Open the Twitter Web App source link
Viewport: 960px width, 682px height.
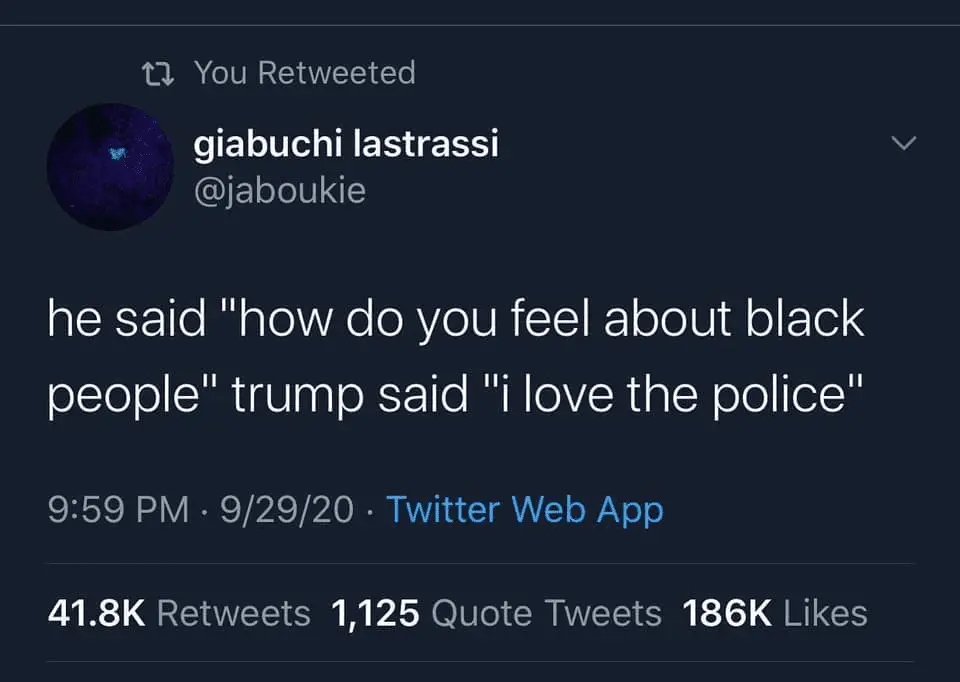[x=525, y=510]
